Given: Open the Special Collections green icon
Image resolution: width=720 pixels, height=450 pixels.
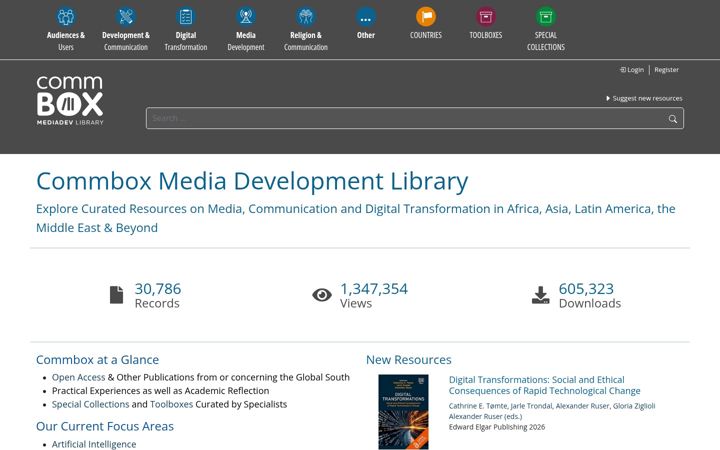Looking at the screenshot, I should (546, 17).
